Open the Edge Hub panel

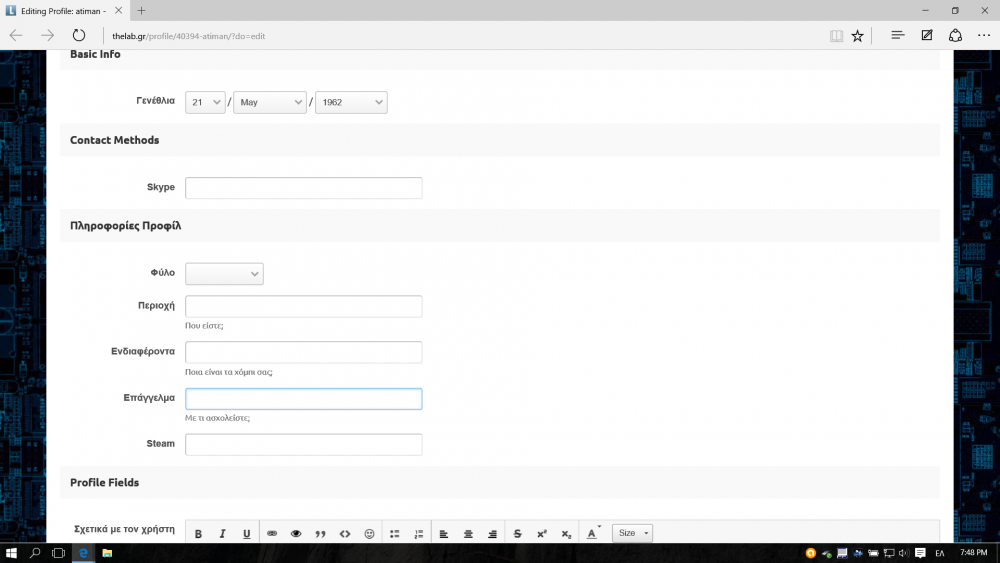897,36
